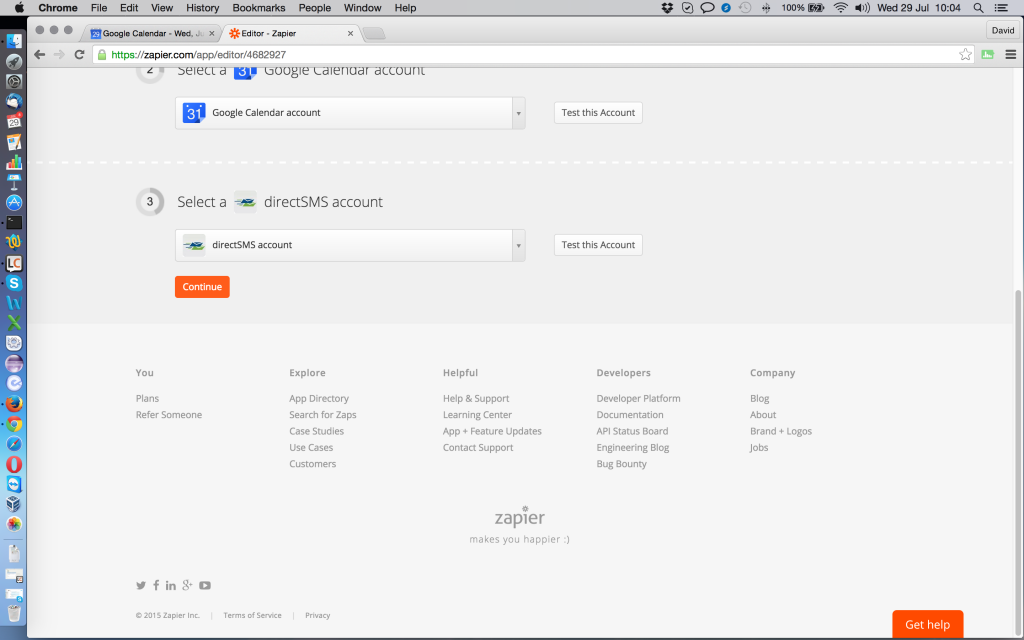Bookmark page with the star icon
Screen dimensions: 1024x640
[965, 55]
